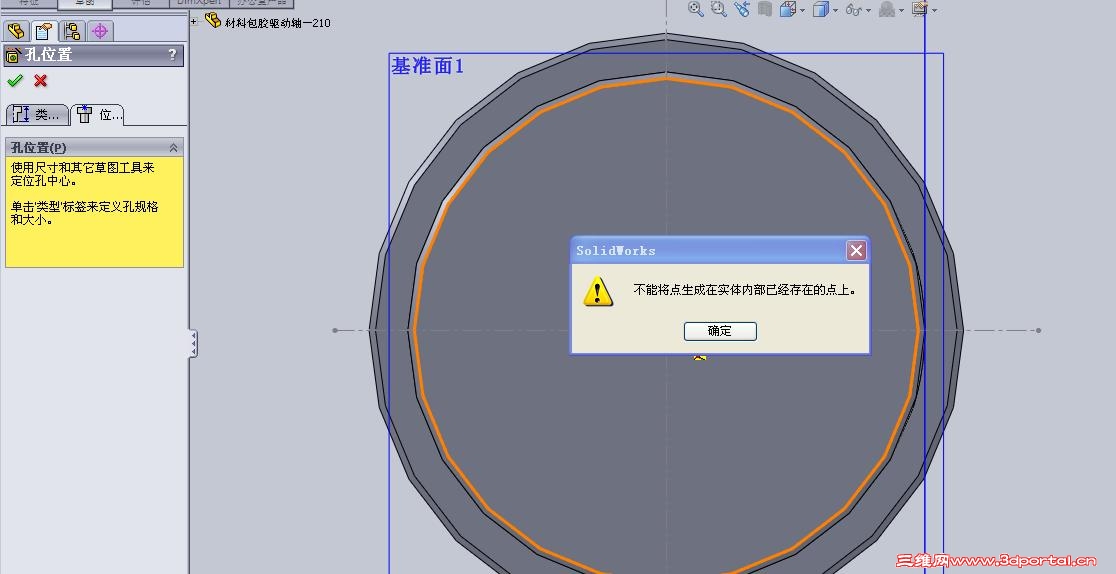Cancel hole position with red X
The width and height of the screenshot is (1116, 574).
41,80
